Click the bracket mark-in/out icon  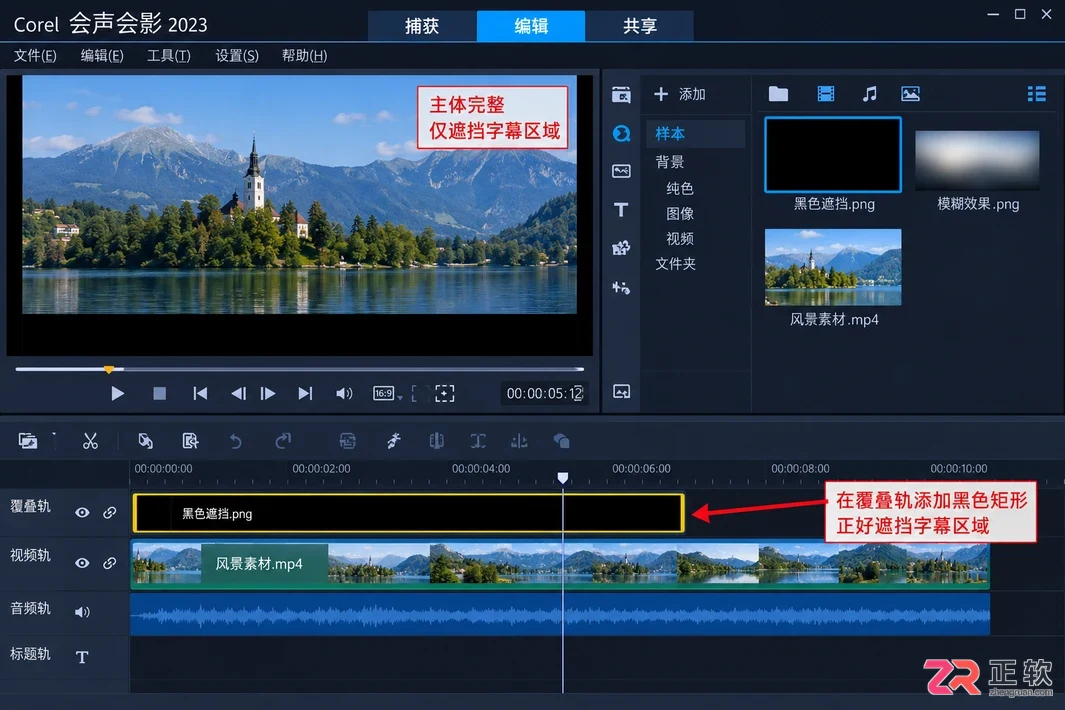420,393
